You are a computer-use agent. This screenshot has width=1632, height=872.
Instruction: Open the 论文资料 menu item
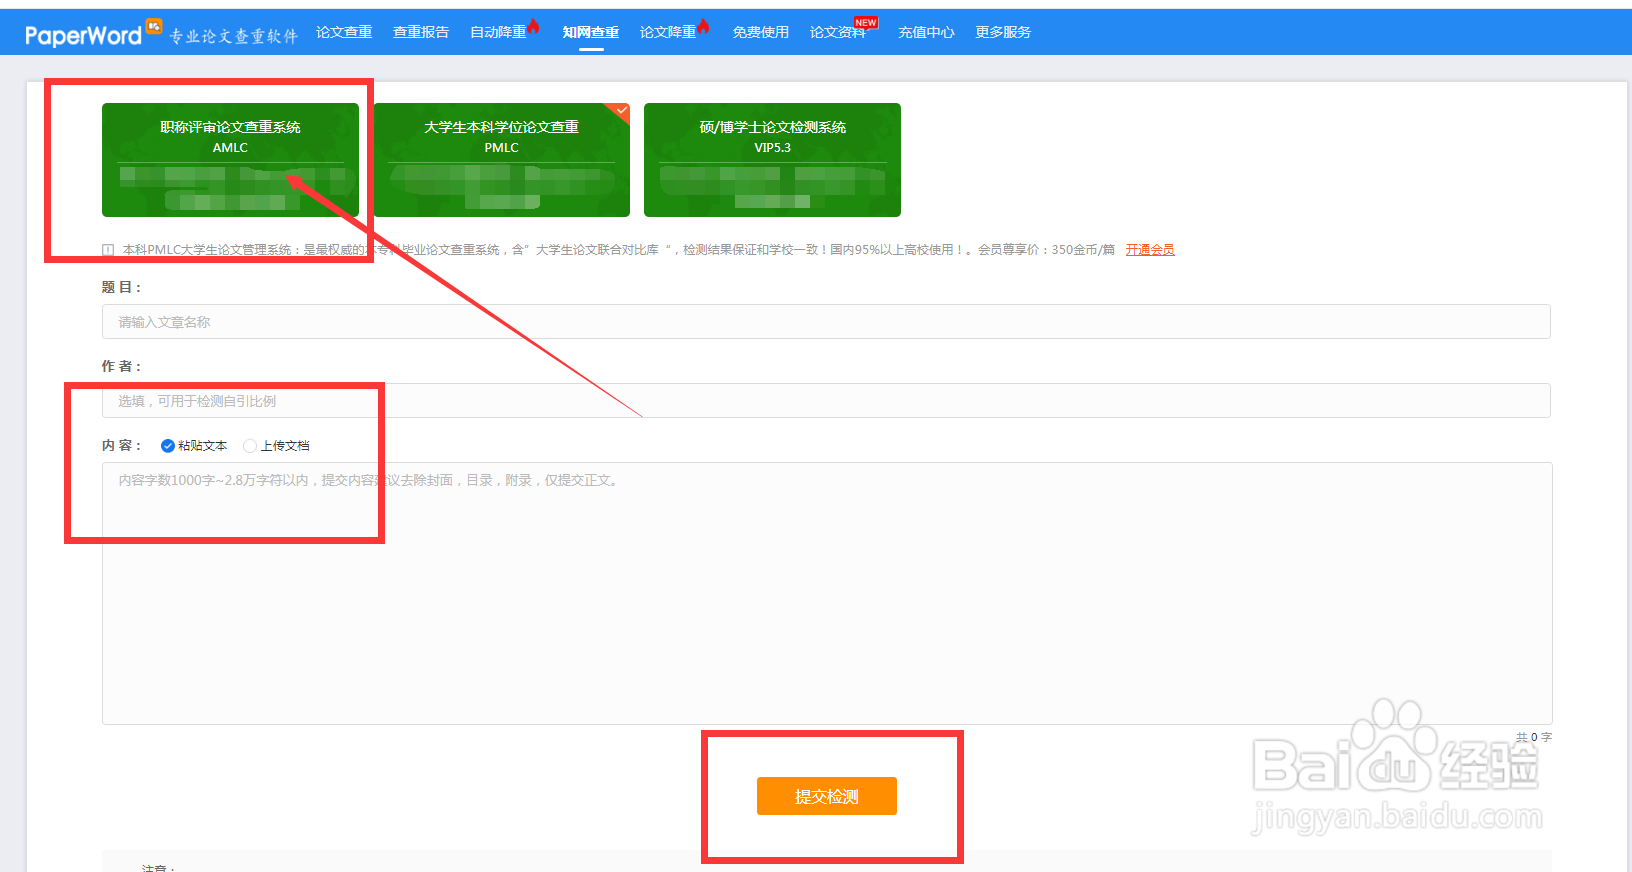838,32
